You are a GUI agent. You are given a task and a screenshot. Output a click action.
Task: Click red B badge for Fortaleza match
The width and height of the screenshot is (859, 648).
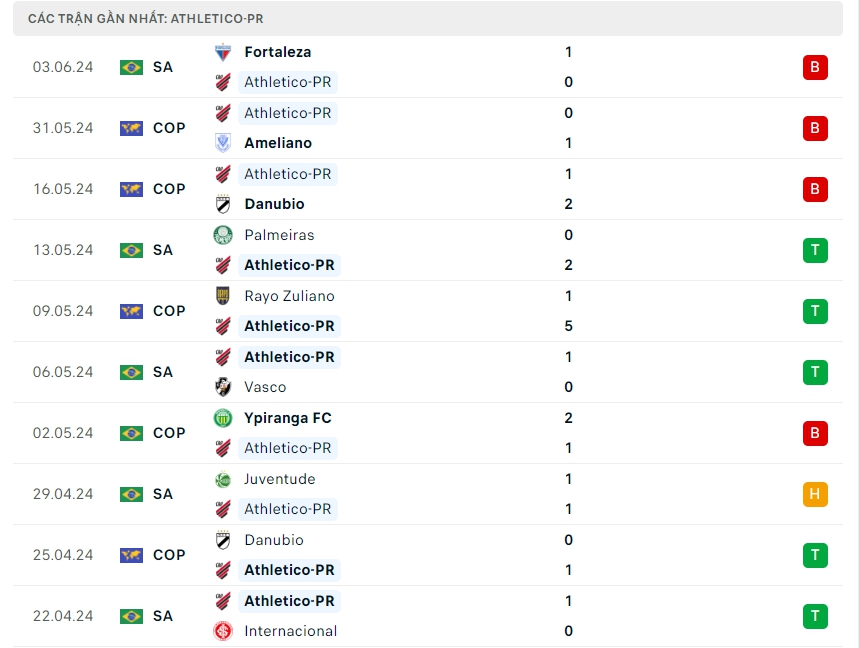tap(815, 67)
